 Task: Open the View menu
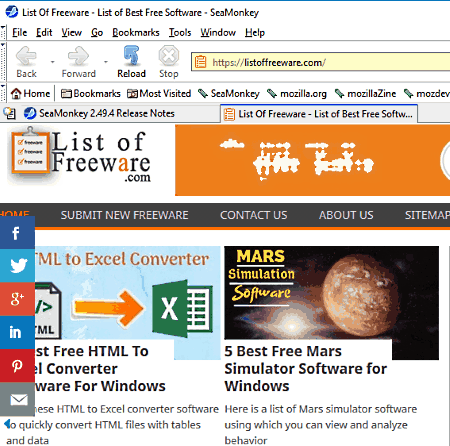[x=71, y=32]
